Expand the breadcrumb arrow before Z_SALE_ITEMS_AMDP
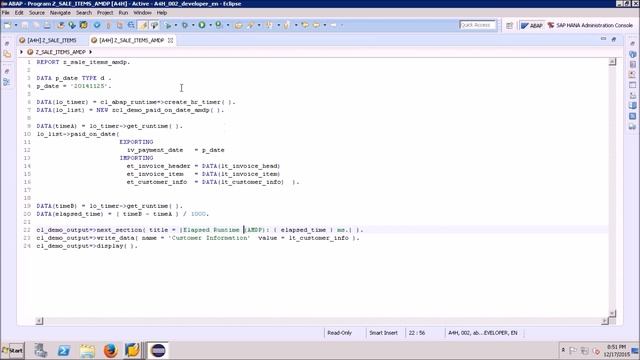The image size is (640, 360). [21, 52]
